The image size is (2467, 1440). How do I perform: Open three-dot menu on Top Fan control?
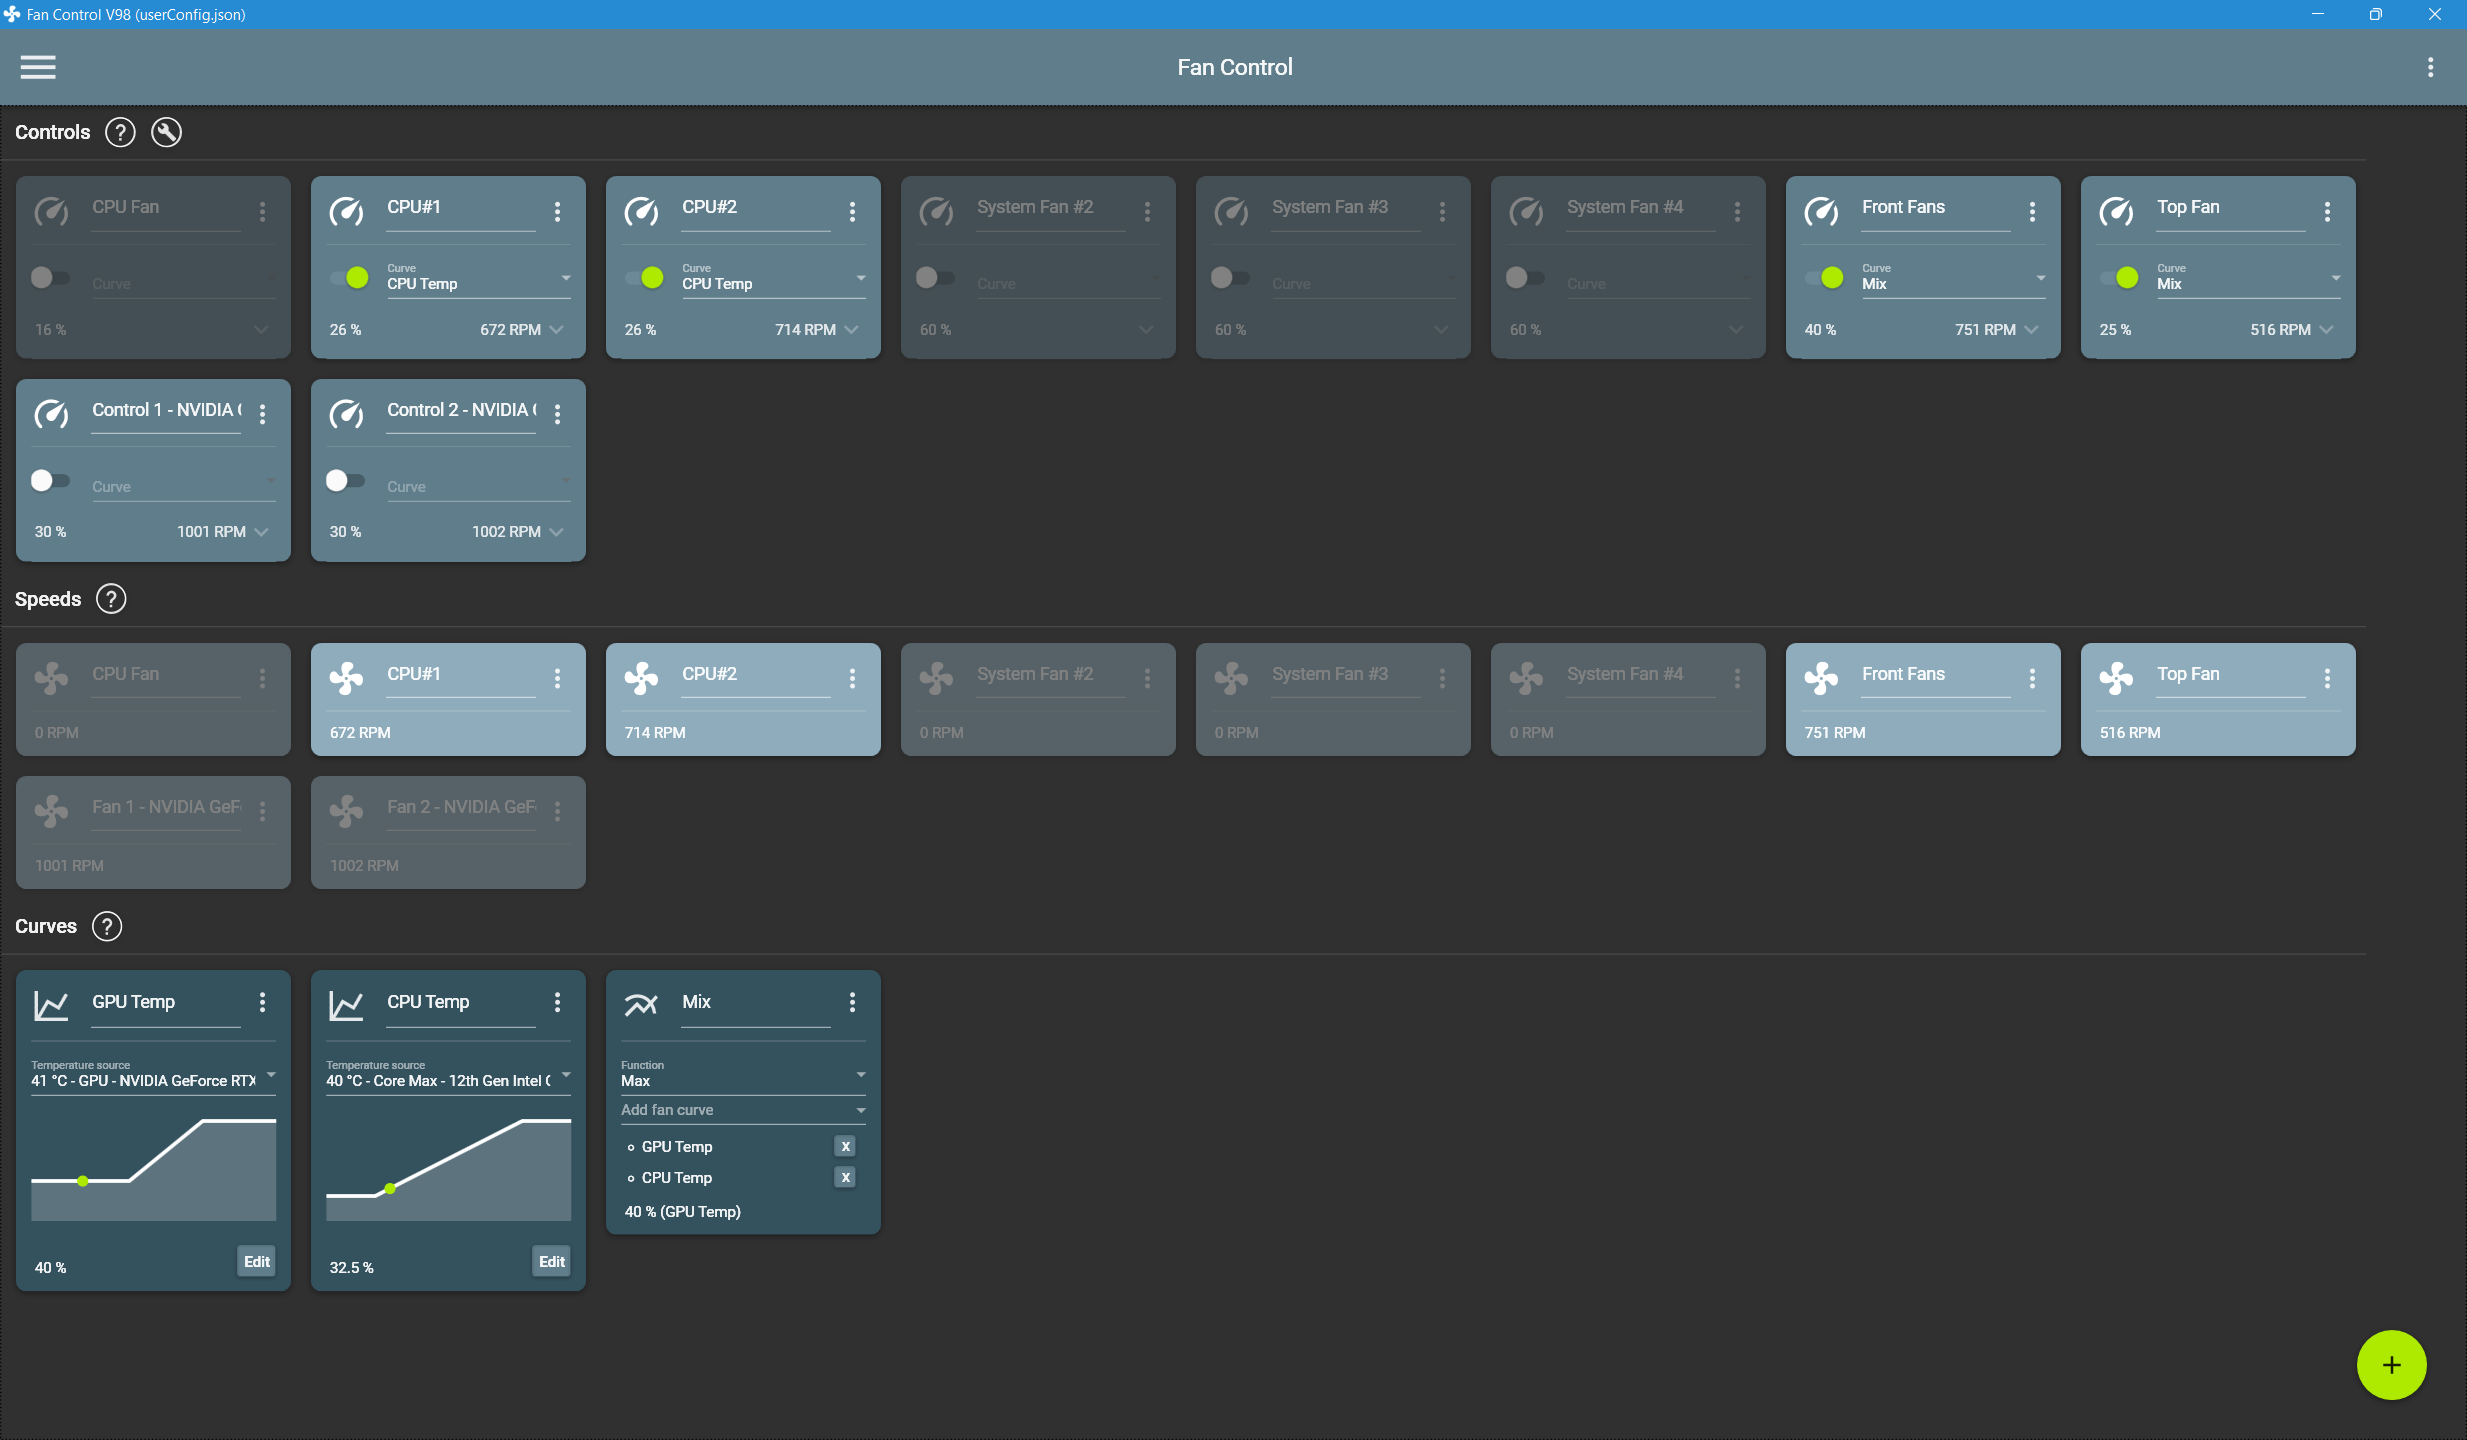[2327, 211]
